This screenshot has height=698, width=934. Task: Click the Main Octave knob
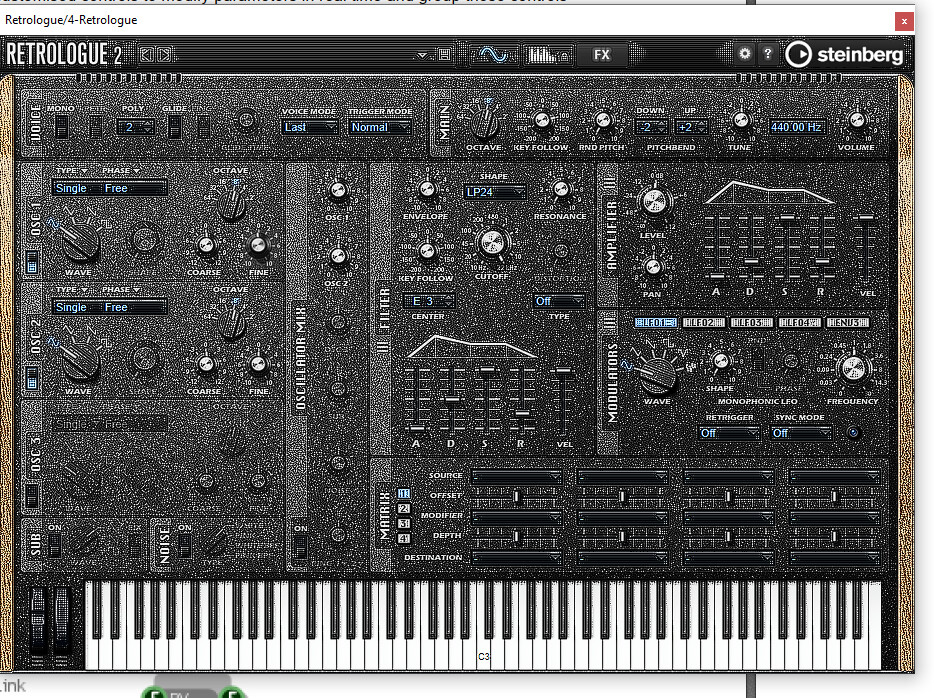pos(484,122)
